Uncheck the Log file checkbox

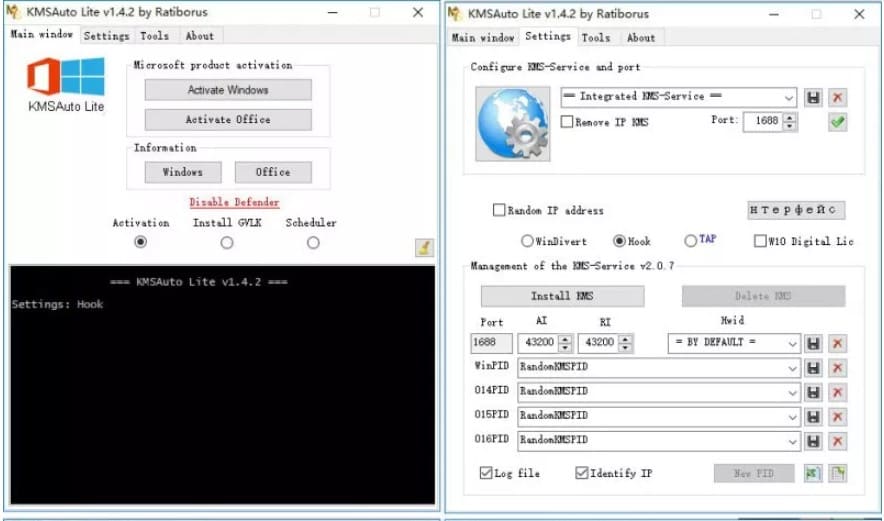pos(485,473)
